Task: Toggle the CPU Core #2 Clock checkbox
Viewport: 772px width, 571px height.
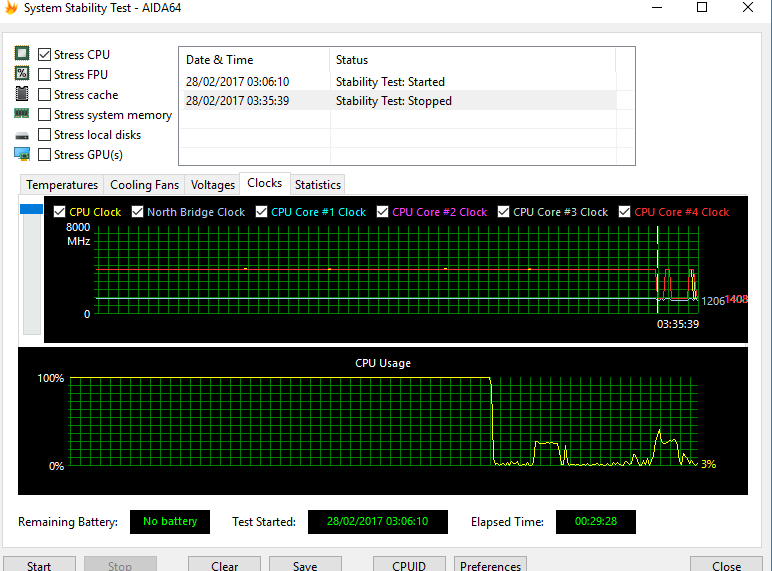Action: pyautogui.click(x=383, y=212)
